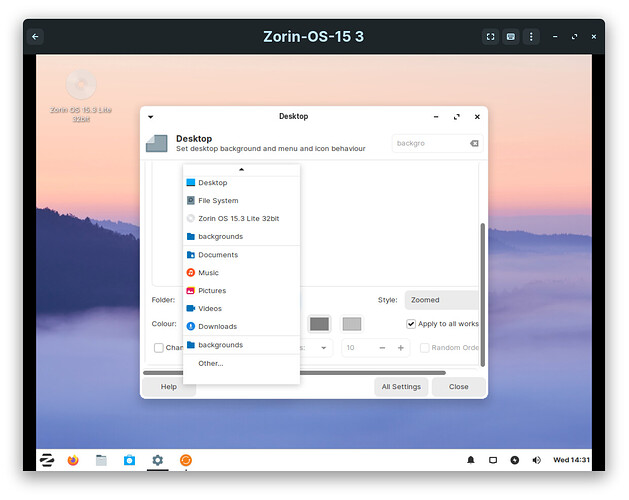Select the lower backgrounds folder entry
Viewport: 629px width, 500px height.
241,345
